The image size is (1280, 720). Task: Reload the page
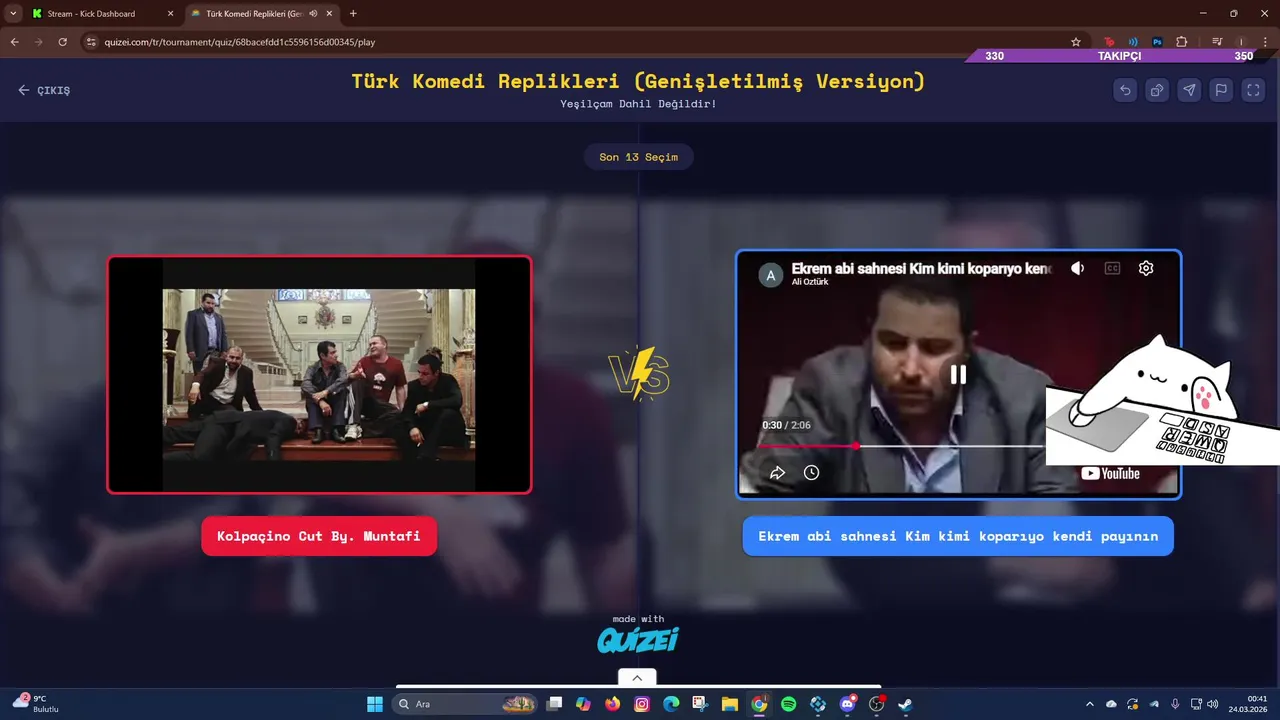pyautogui.click(x=62, y=42)
